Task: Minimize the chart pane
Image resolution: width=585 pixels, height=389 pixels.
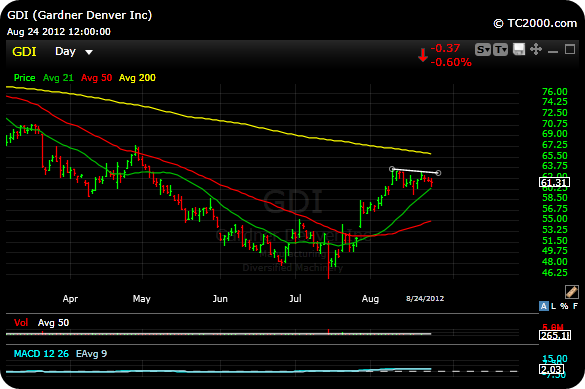Action: click(x=553, y=50)
